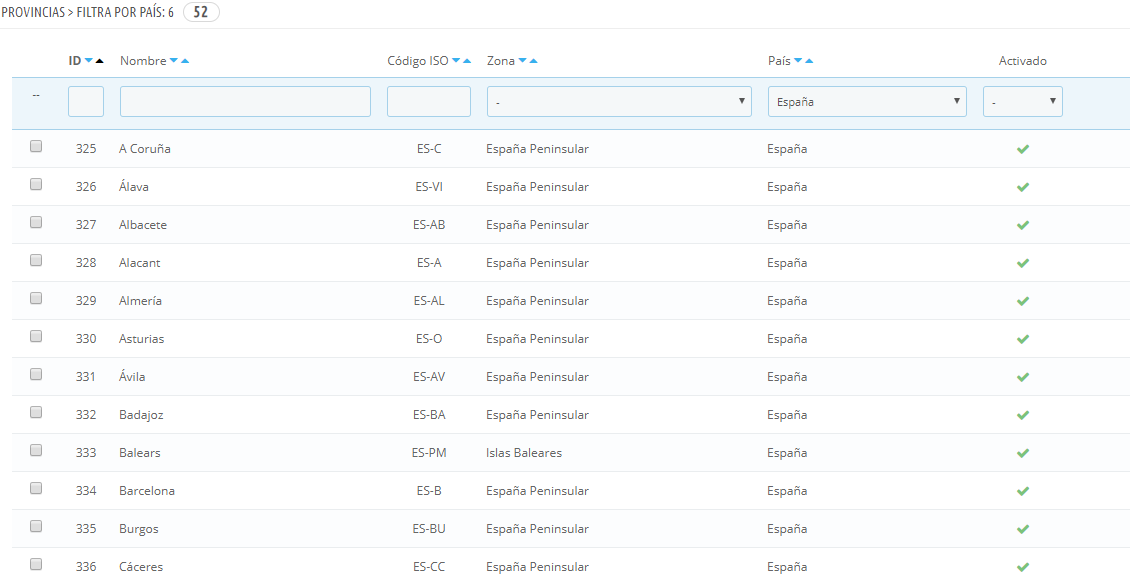Sort ID column ascending arrow

99,61
